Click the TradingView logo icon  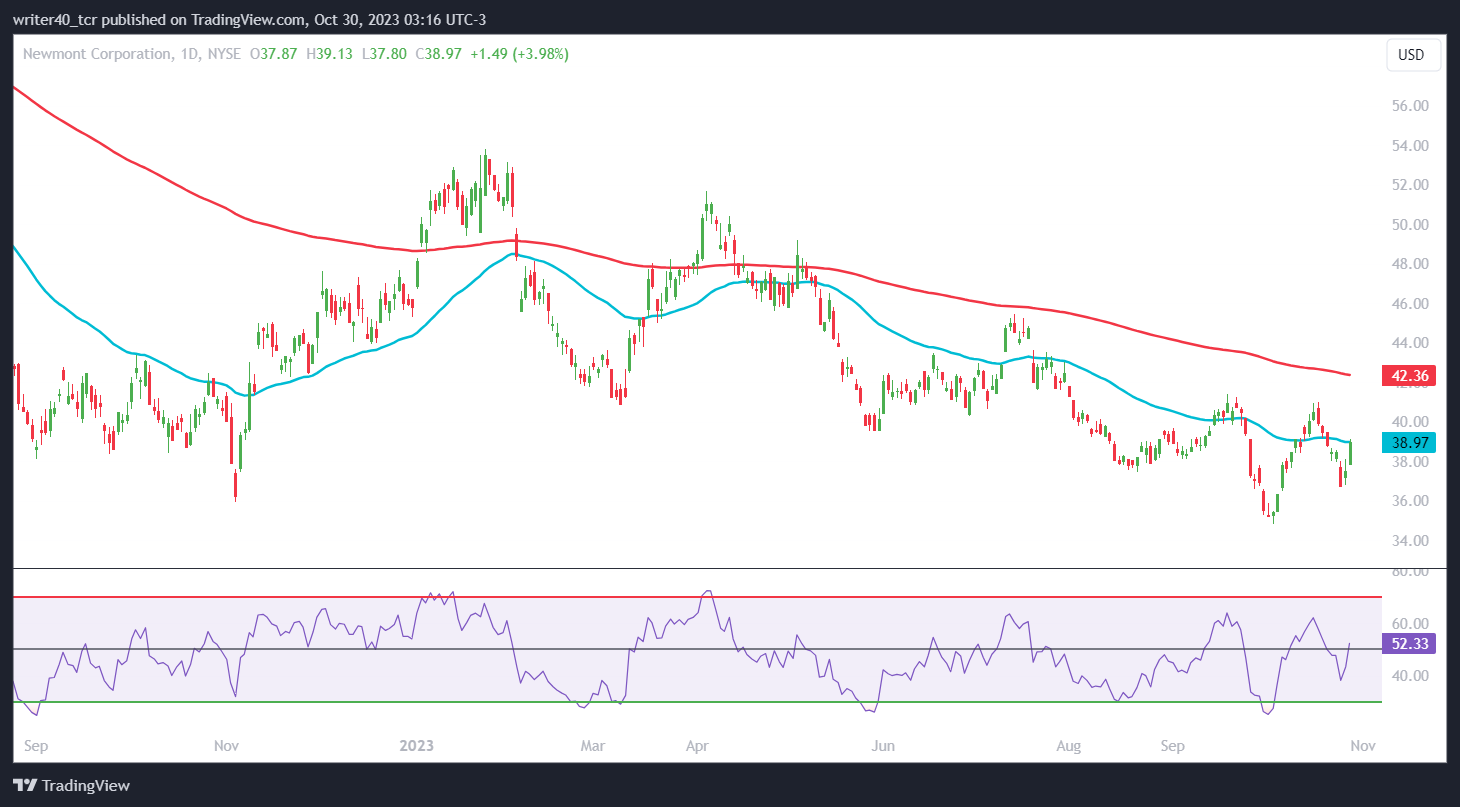click(23, 785)
